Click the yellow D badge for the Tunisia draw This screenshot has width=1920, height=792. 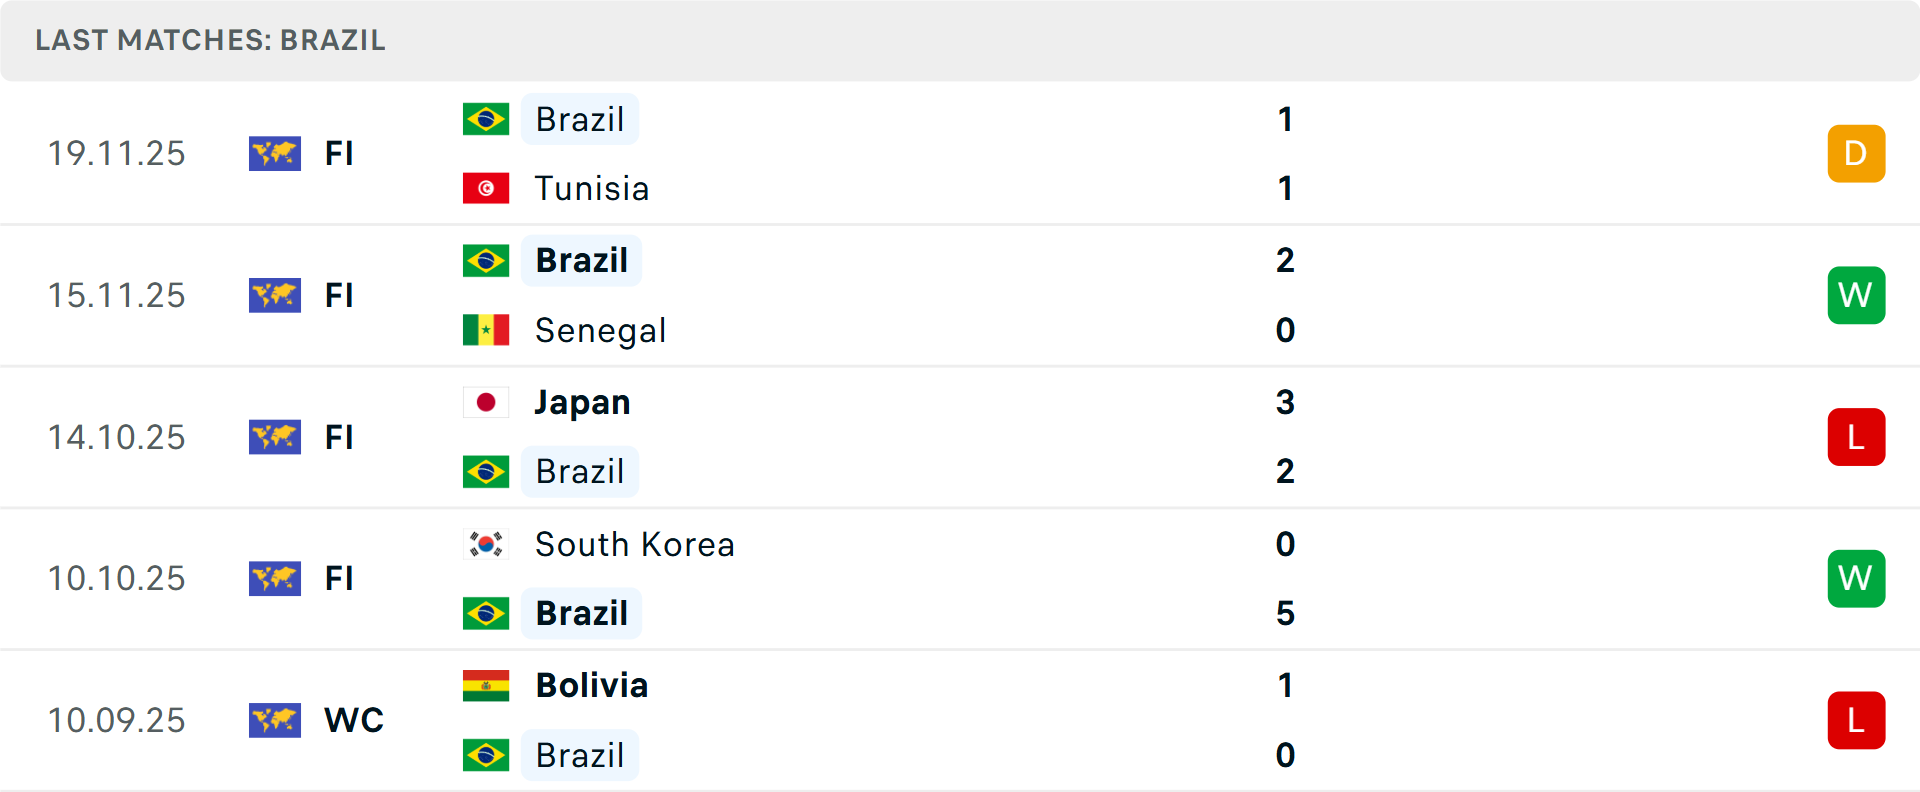pos(1856,154)
